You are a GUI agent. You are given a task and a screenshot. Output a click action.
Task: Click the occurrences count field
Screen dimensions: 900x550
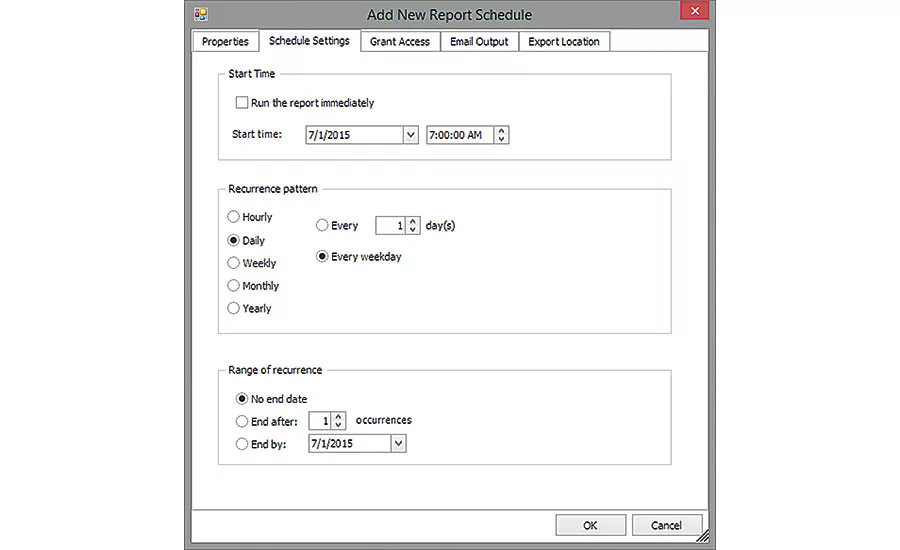320,421
